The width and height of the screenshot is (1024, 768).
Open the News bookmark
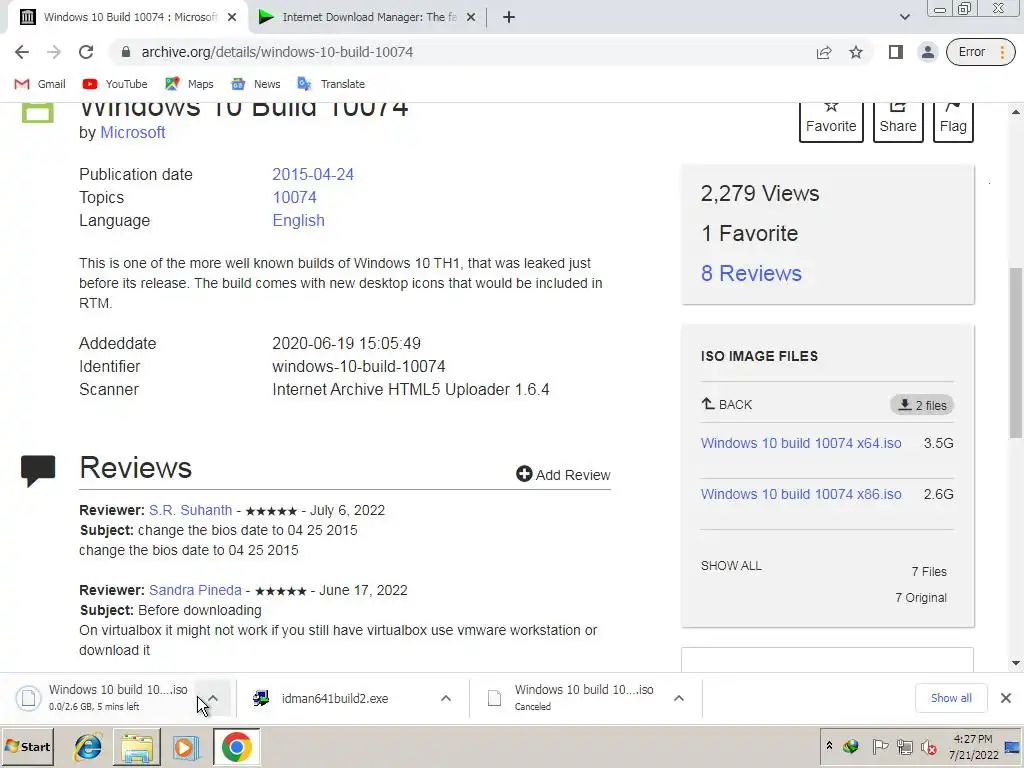(256, 84)
